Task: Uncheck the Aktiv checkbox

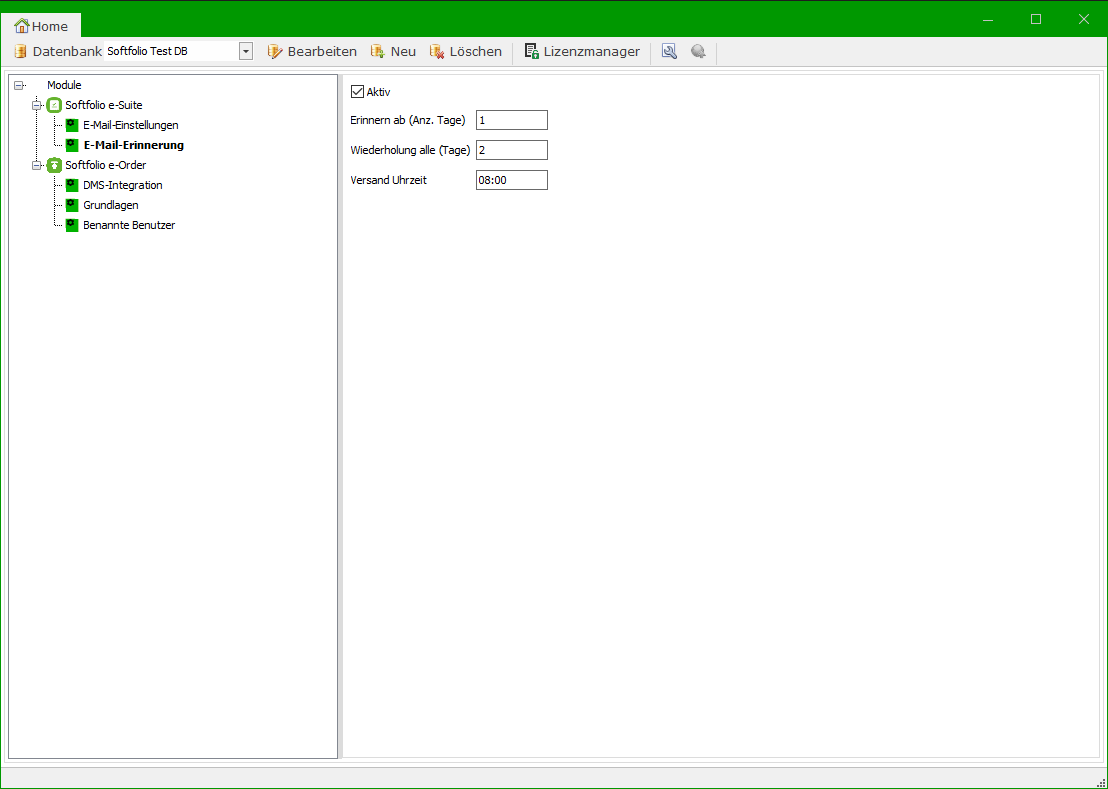Action: click(x=358, y=92)
